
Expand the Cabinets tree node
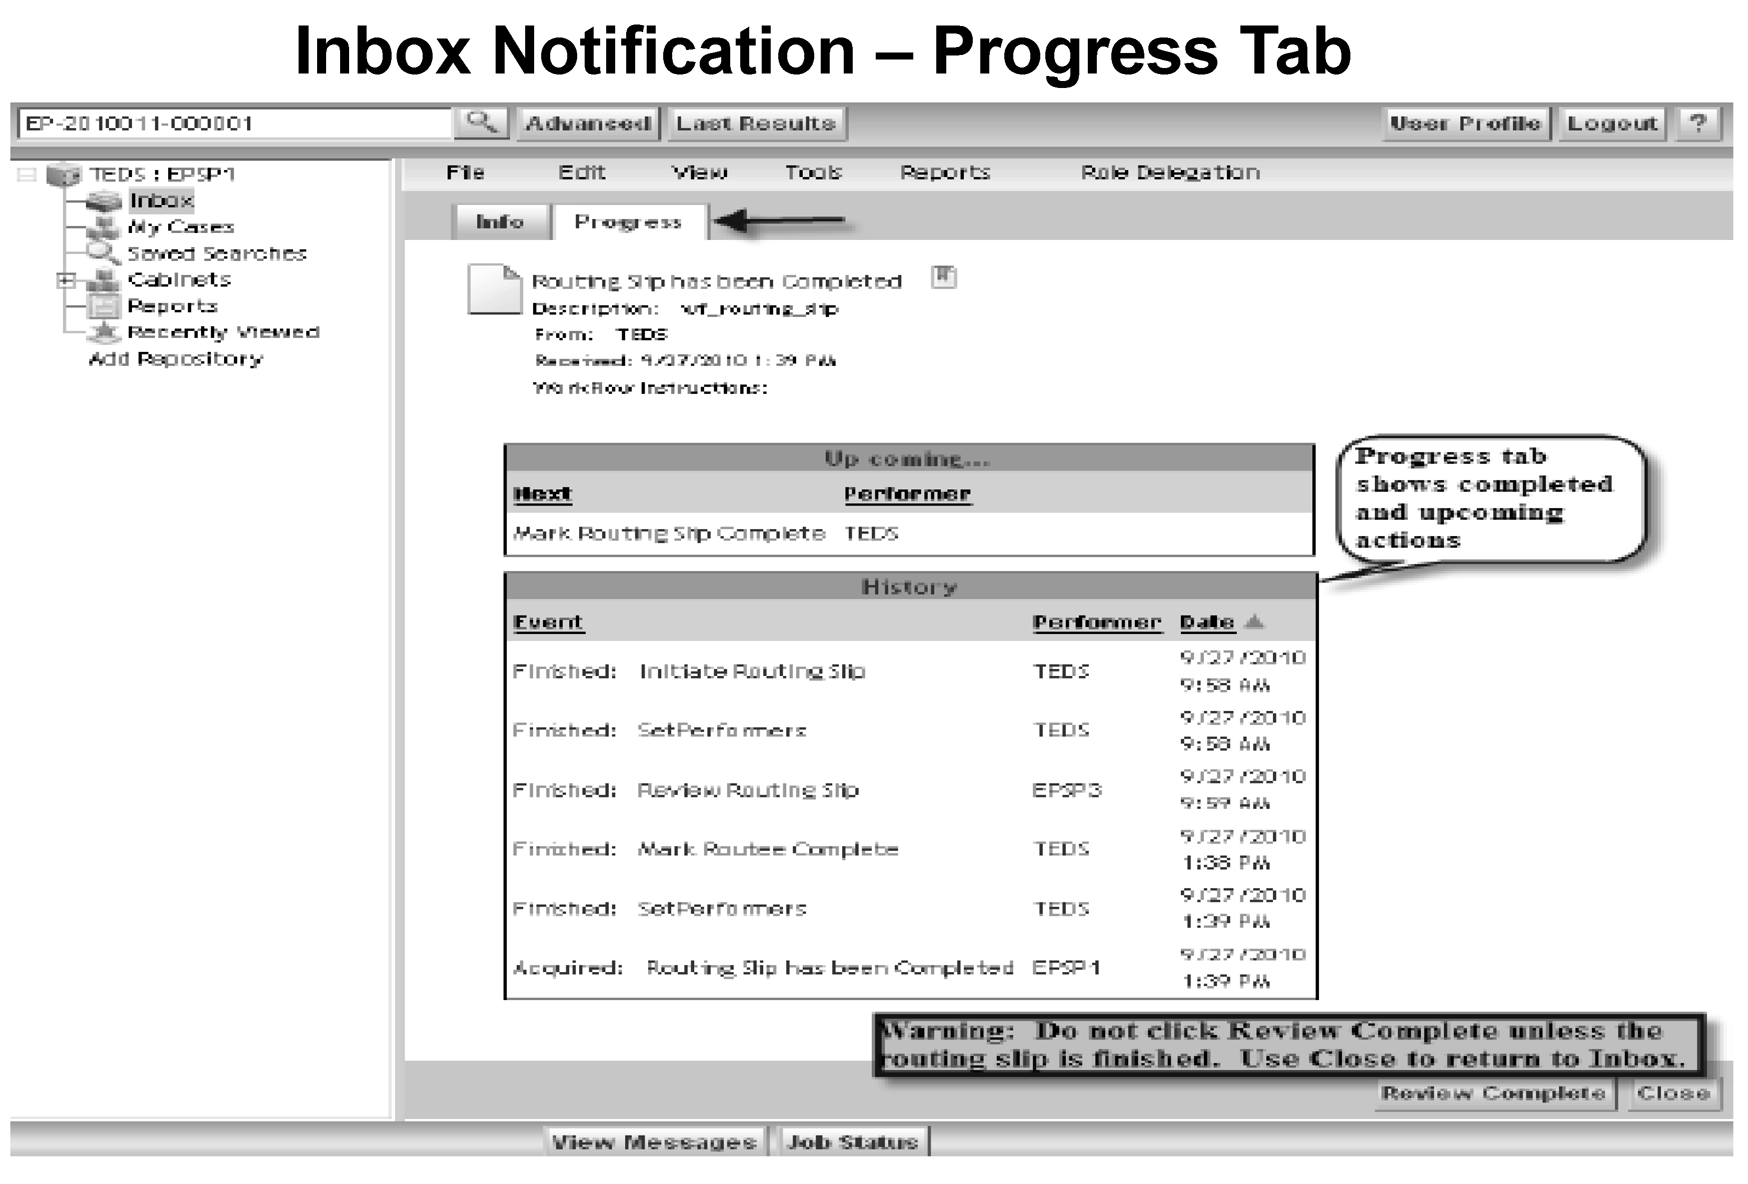click(x=66, y=280)
